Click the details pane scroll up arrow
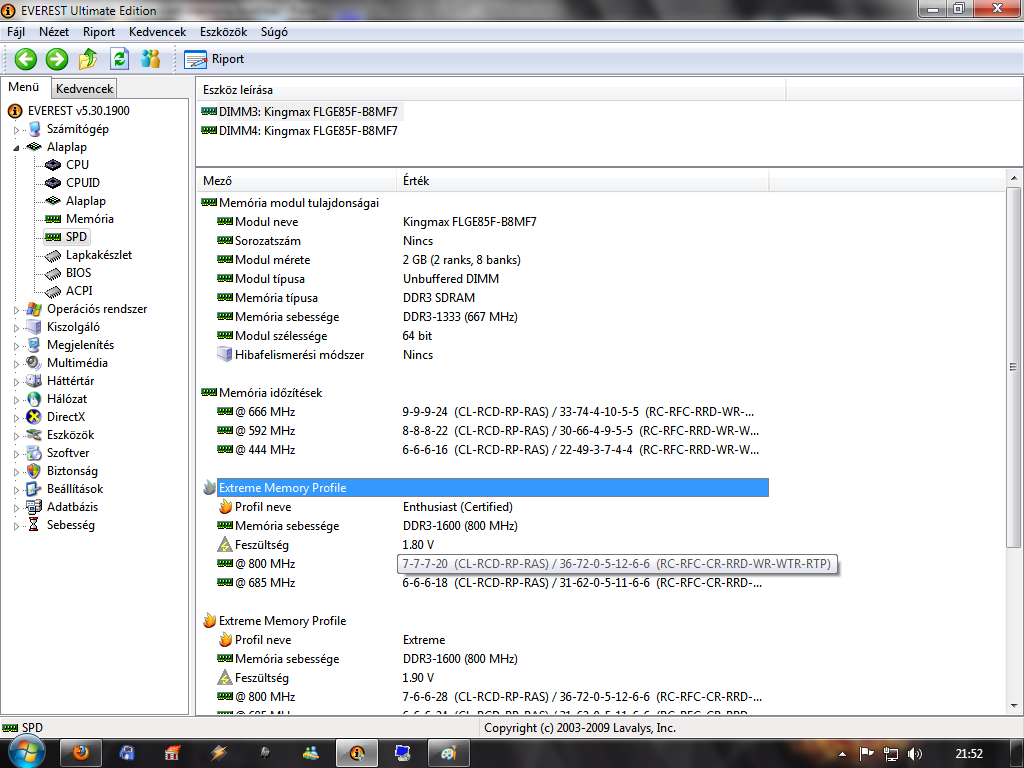Screen dimensions: 1024x768 tap(1014, 177)
